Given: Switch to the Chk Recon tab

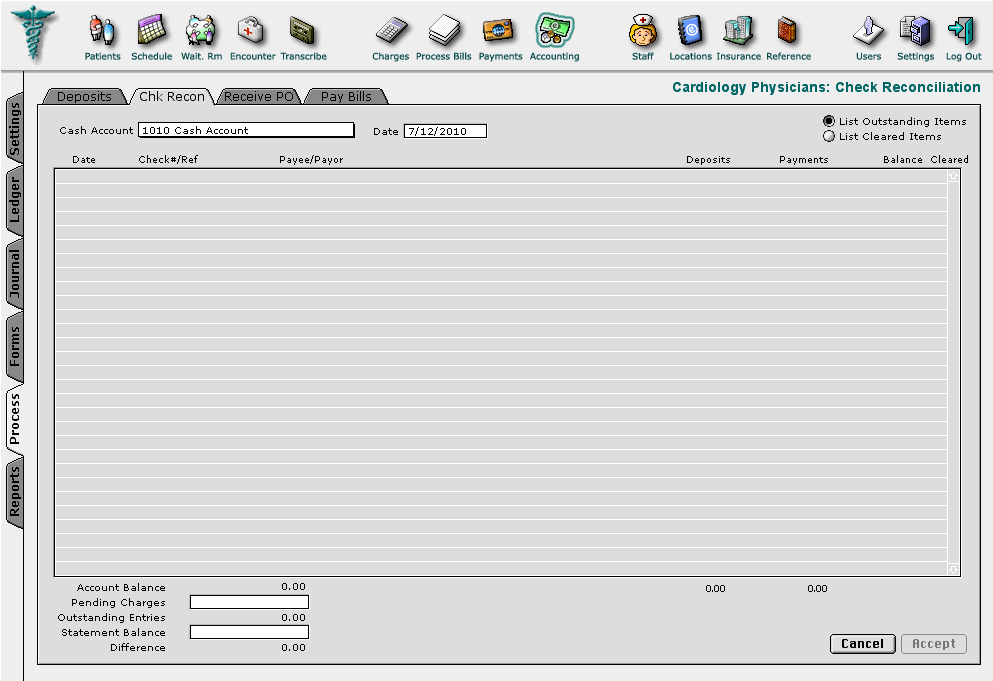Looking at the screenshot, I should pyautogui.click(x=172, y=96).
